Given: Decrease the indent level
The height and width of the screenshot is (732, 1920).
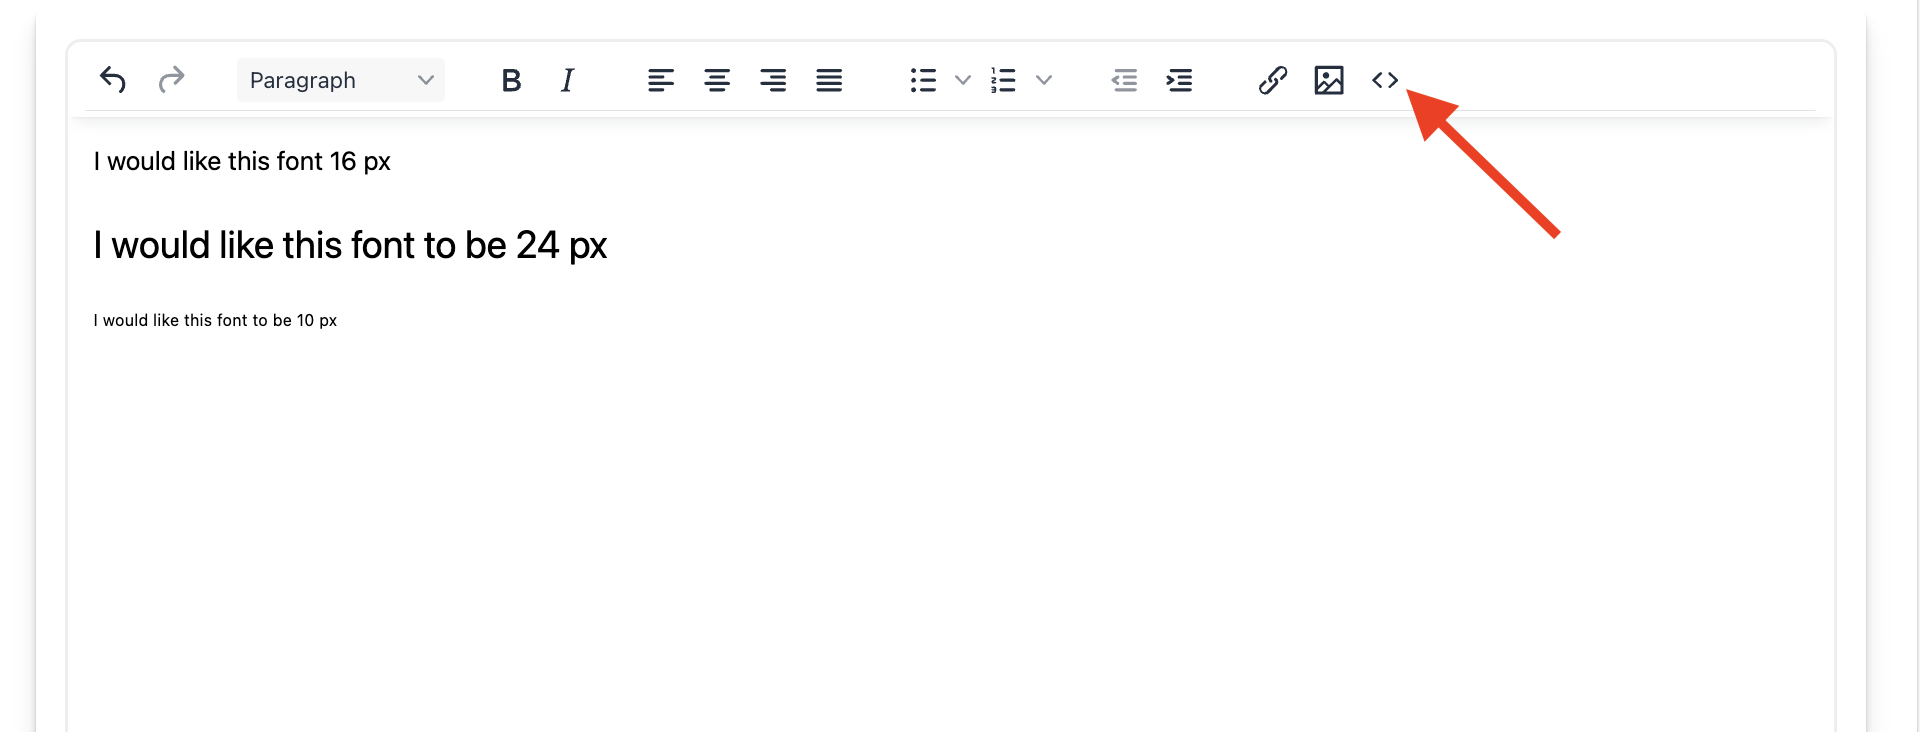Looking at the screenshot, I should point(1125,80).
